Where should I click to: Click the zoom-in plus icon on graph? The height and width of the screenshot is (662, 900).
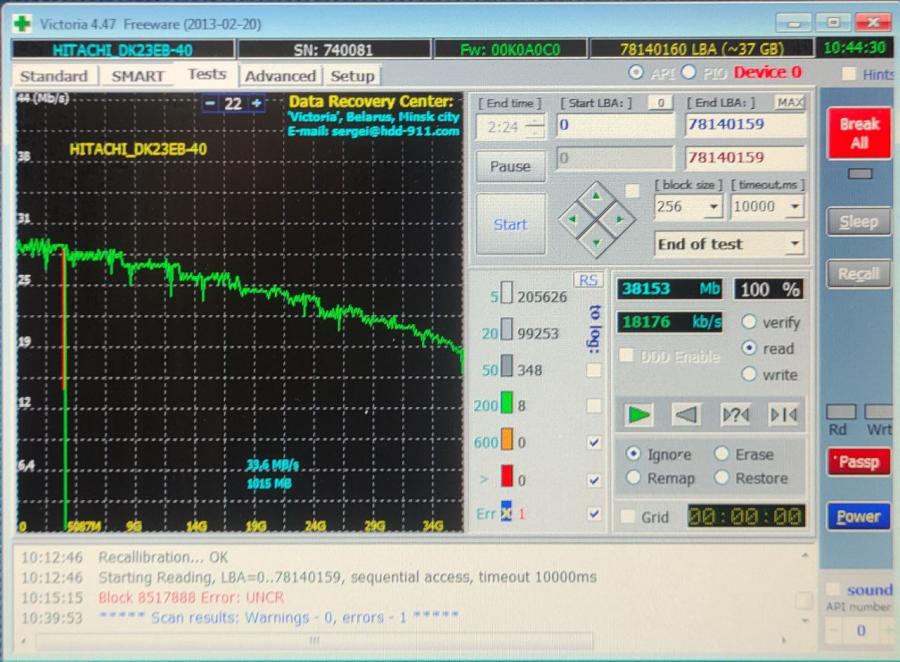[x=257, y=103]
